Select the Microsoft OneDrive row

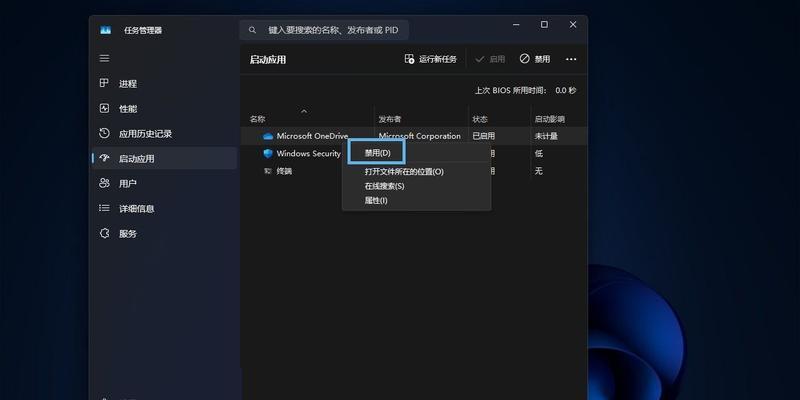tap(413, 136)
